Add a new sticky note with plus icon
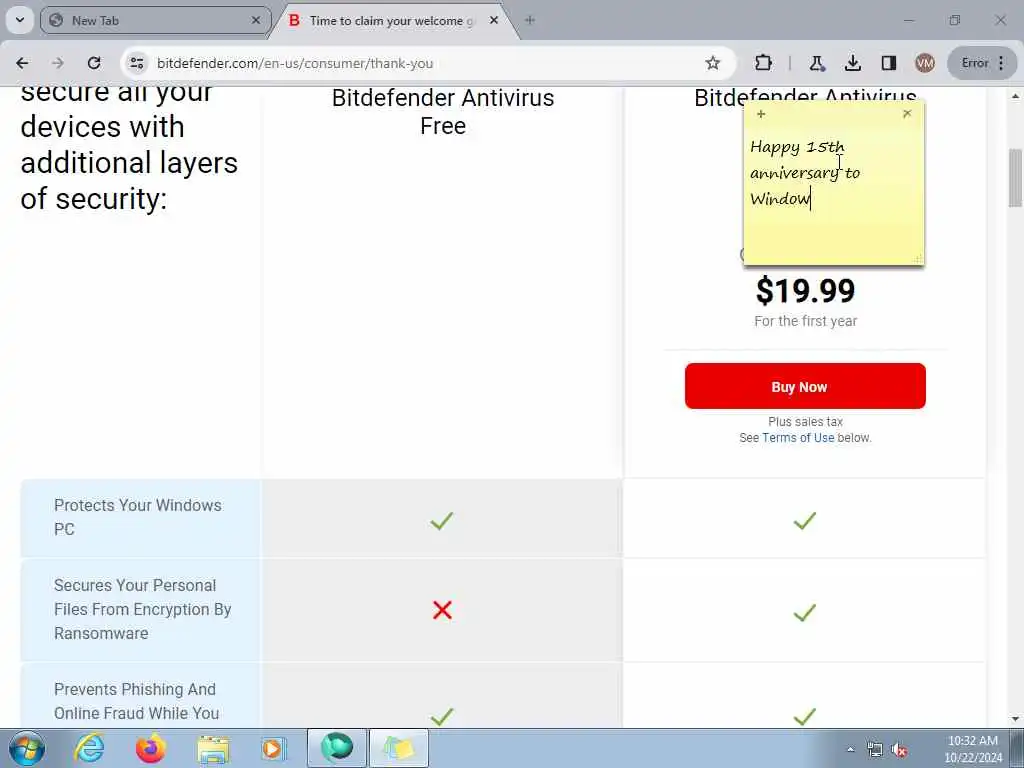1024x768 pixels. click(x=761, y=114)
